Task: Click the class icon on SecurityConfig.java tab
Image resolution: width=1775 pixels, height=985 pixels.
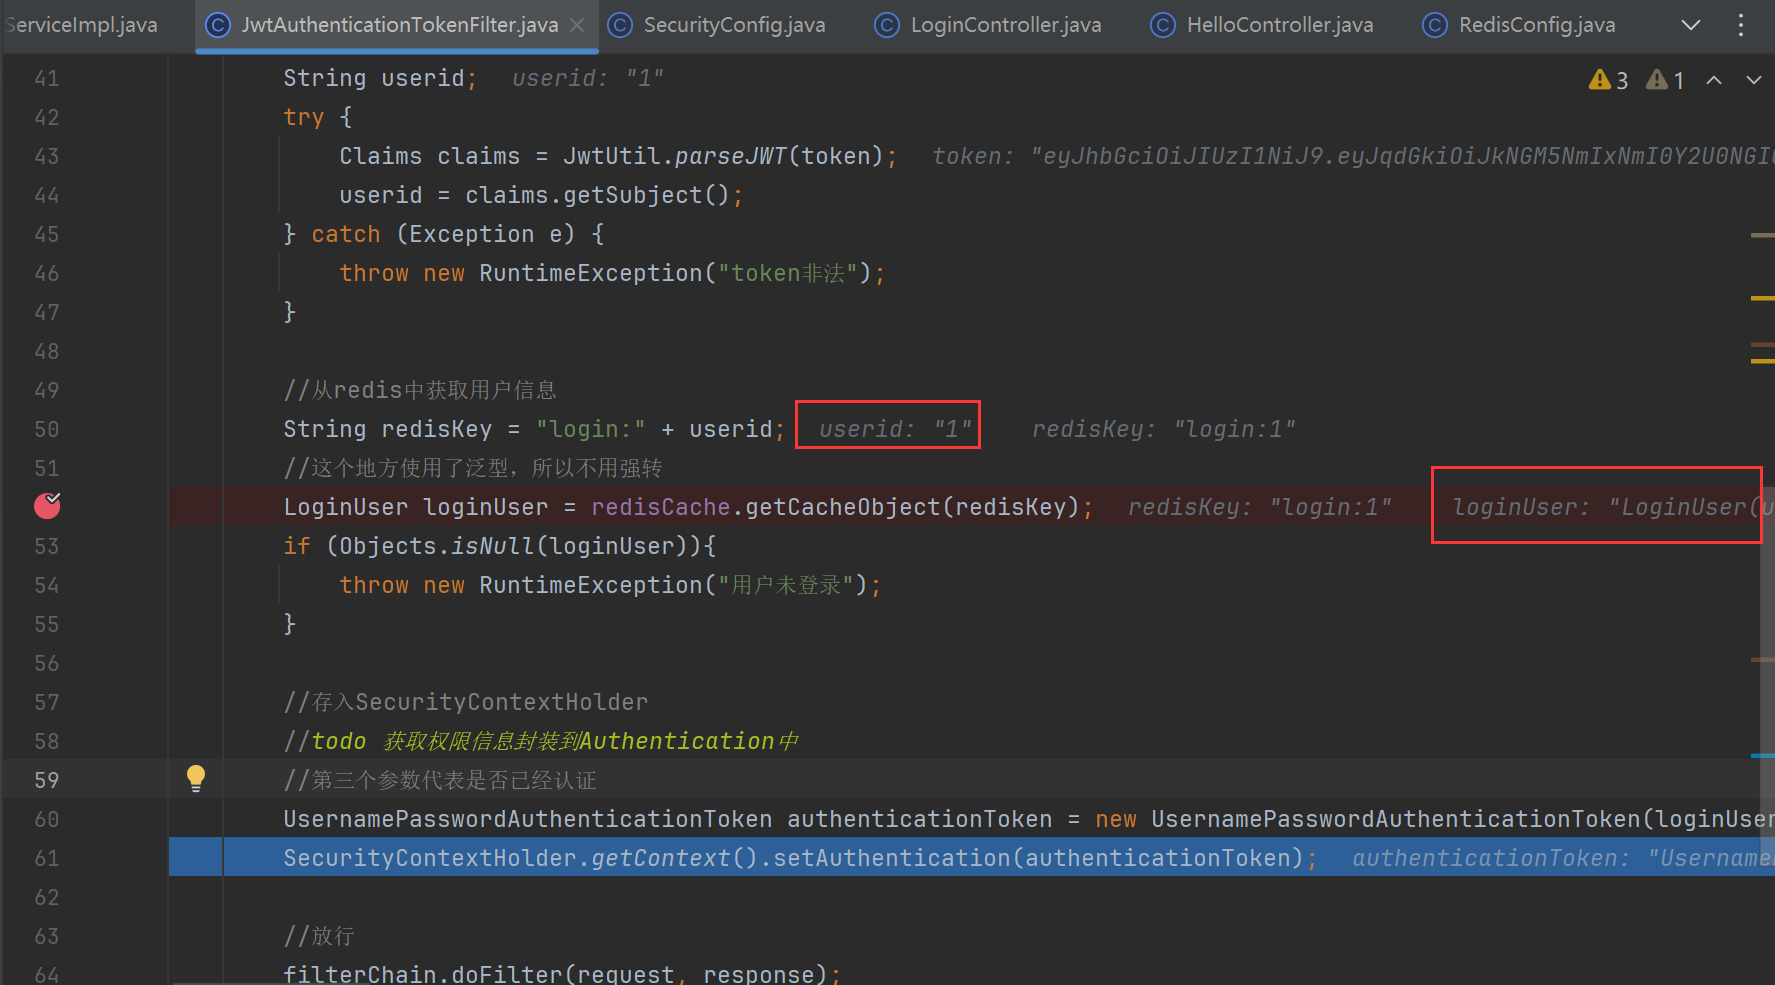Action: pyautogui.click(x=620, y=25)
